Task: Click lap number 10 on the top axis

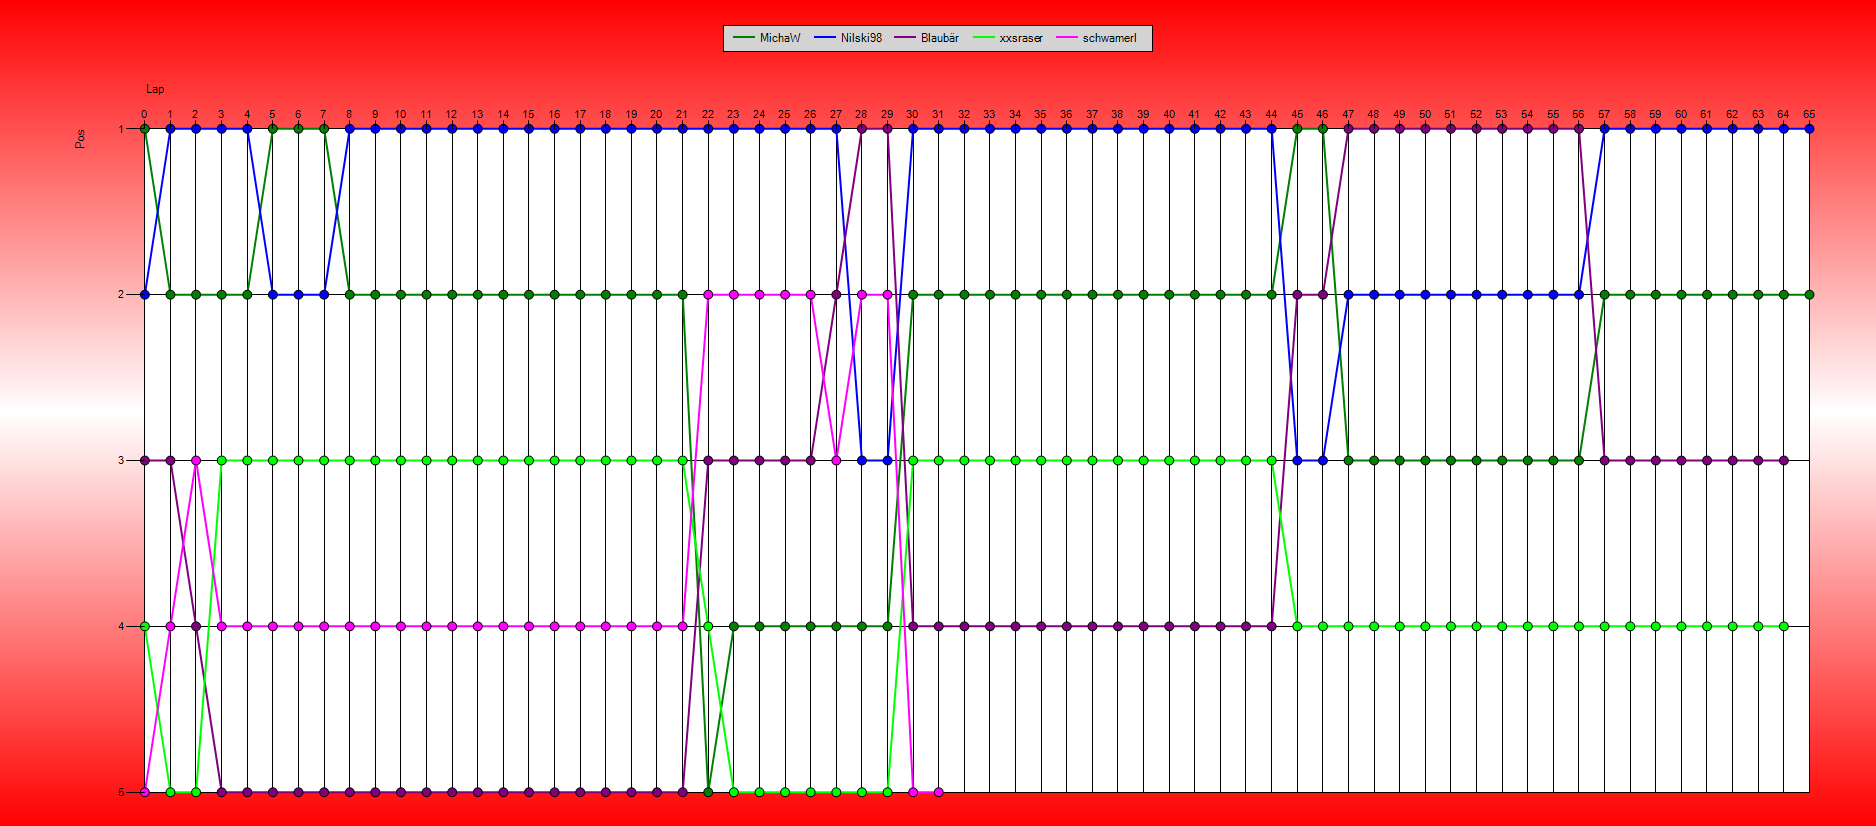Action: [401, 114]
